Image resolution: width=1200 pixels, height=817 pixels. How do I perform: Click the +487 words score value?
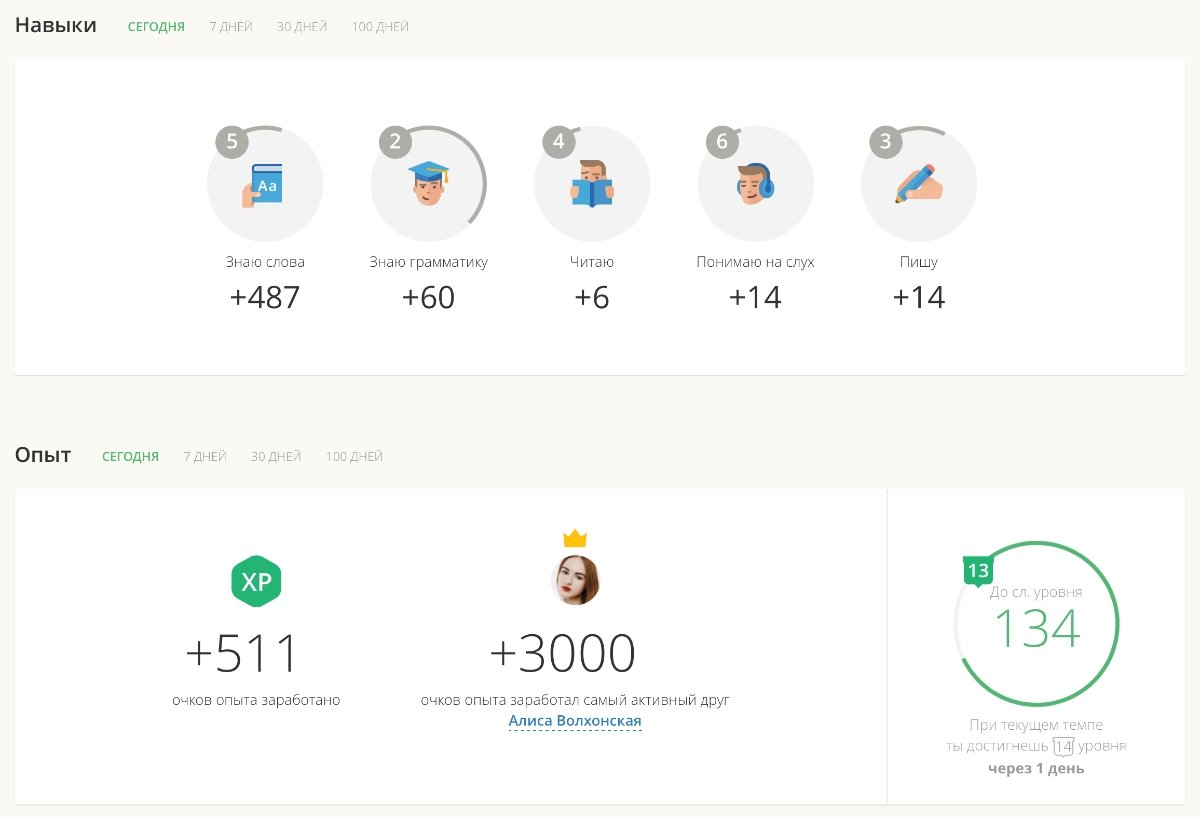265,298
